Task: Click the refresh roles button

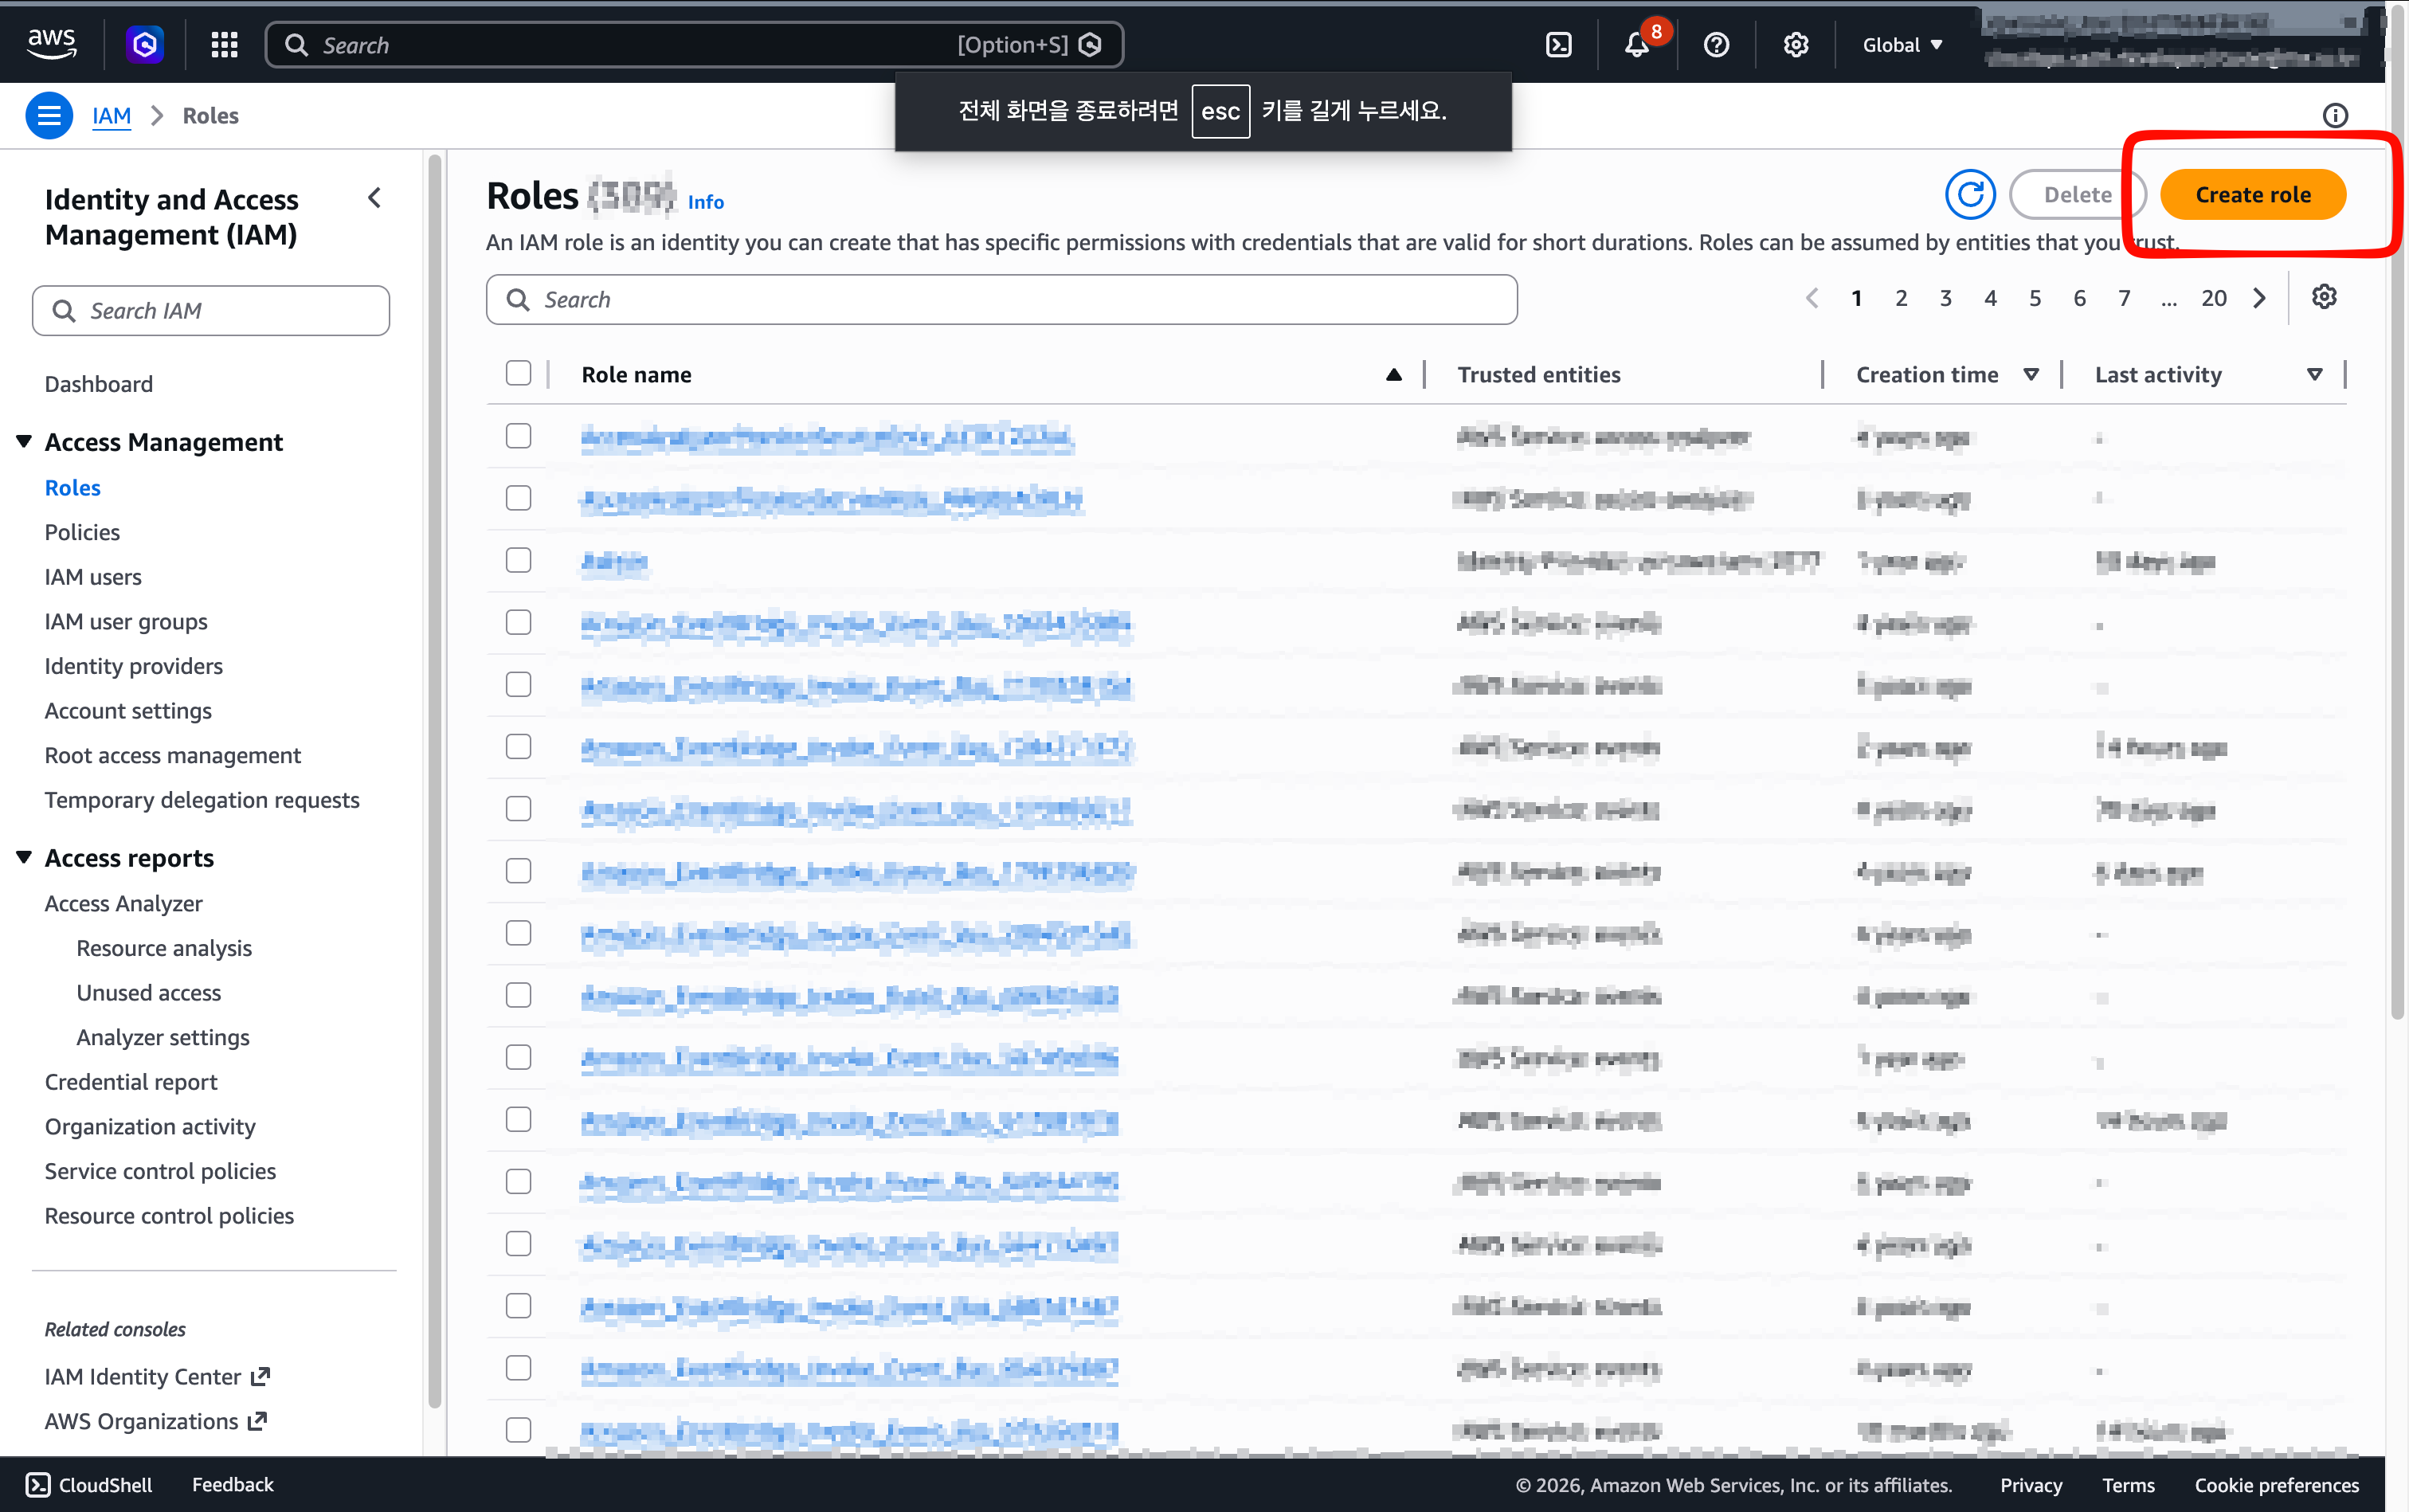Action: [x=1970, y=194]
